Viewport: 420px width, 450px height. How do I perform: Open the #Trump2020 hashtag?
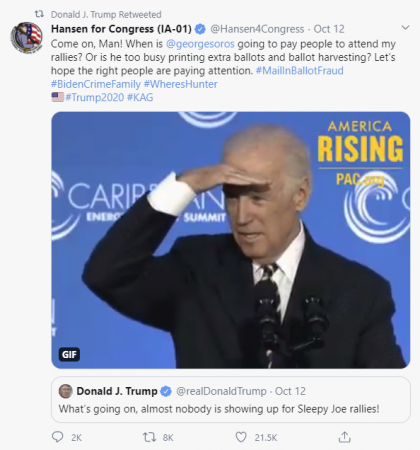(x=94, y=97)
